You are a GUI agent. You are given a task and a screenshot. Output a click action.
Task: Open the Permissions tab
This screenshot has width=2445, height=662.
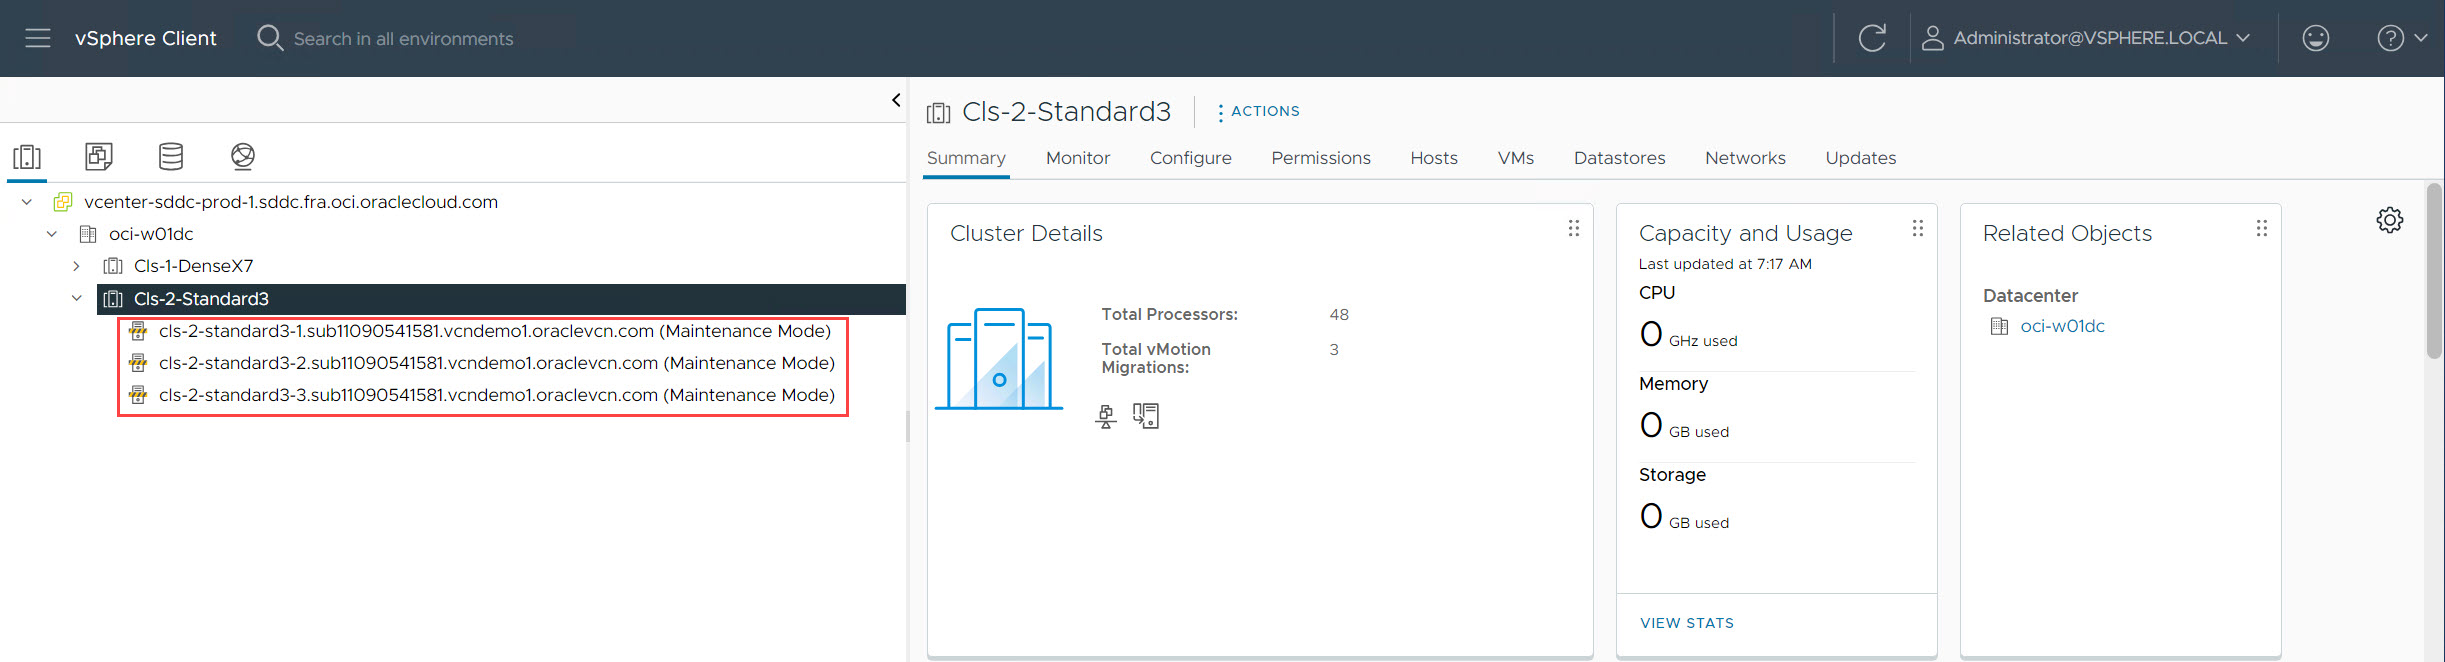point(1321,158)
